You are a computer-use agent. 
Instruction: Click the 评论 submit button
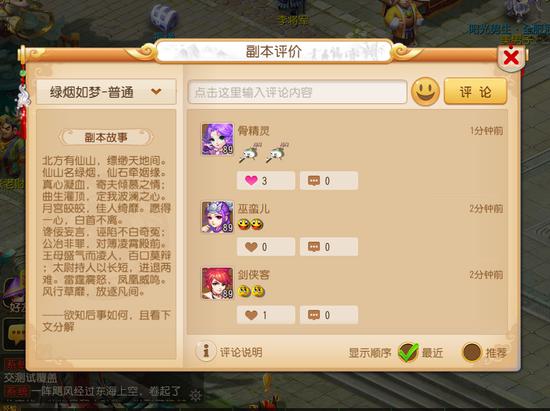[x=475, y=92]
